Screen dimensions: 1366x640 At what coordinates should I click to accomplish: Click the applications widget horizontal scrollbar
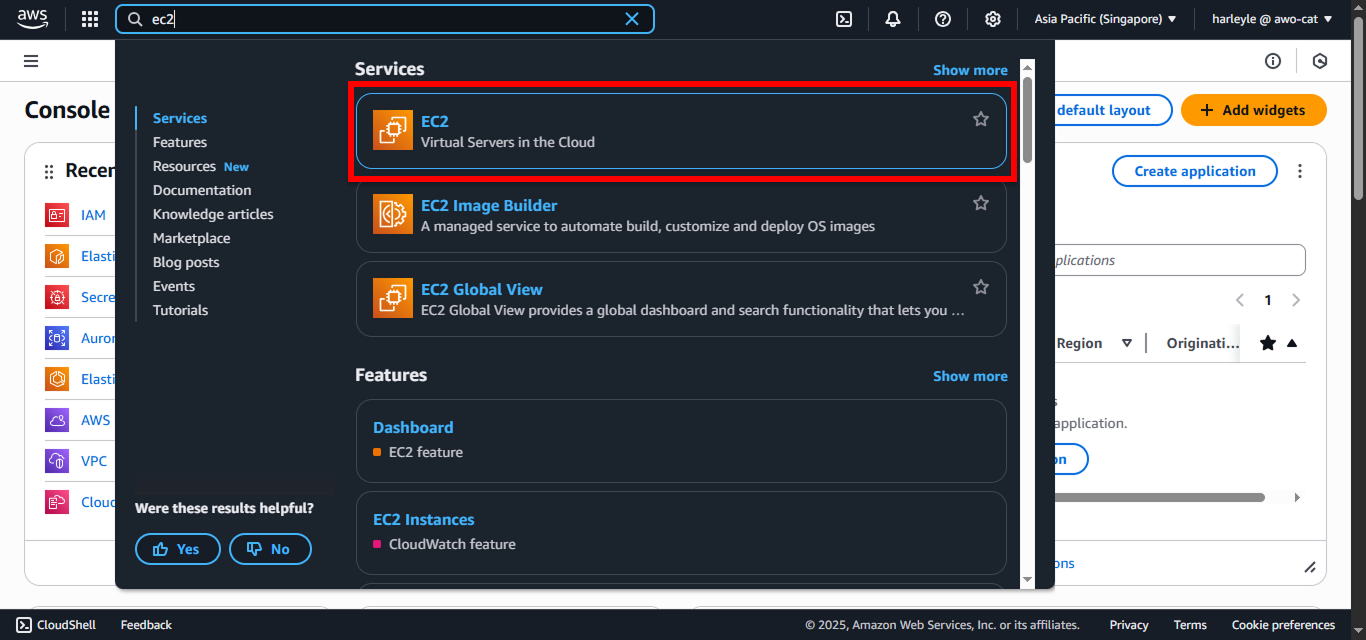click(1158, 497)
